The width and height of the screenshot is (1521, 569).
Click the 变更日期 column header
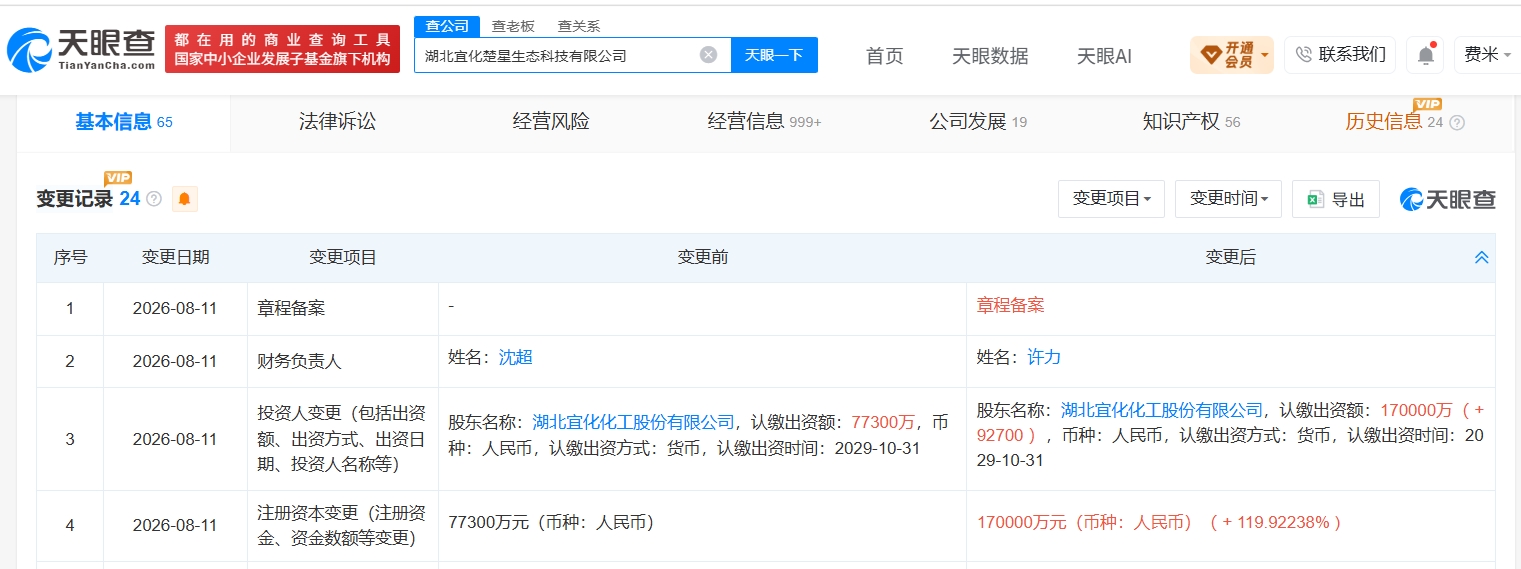click(x=175, y=258)
